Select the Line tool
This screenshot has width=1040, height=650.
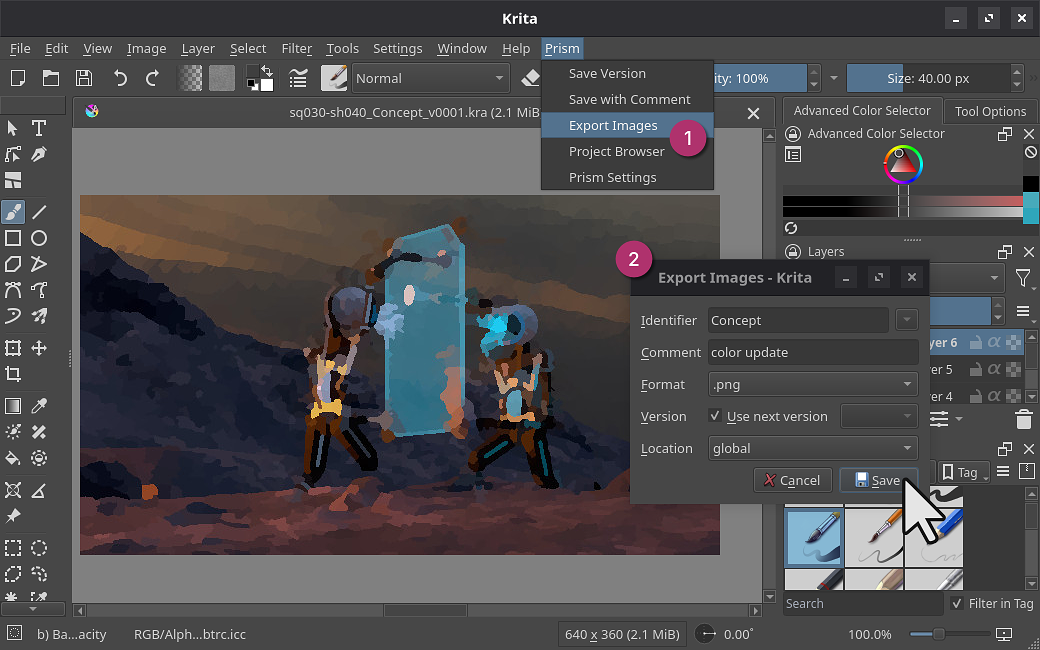(x=39, y=212)
